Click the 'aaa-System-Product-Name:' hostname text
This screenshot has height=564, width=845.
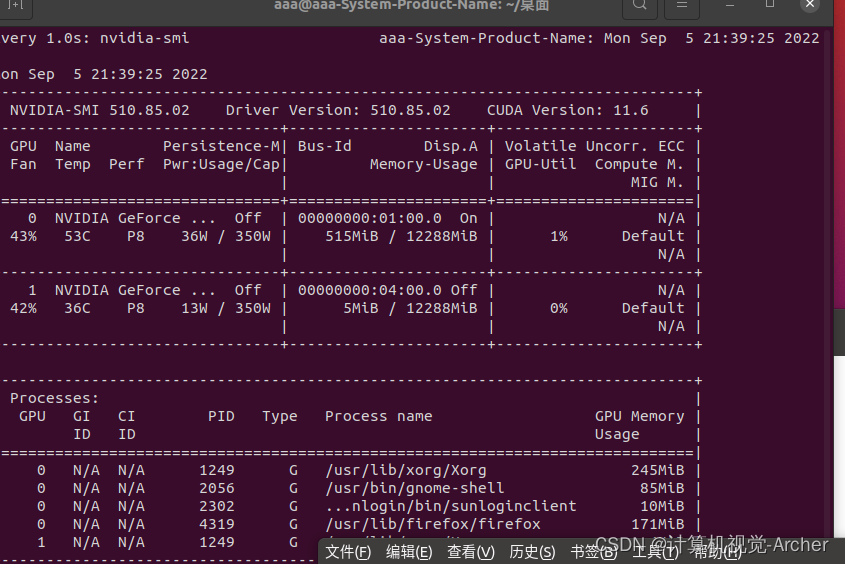(x=486, y=38)
